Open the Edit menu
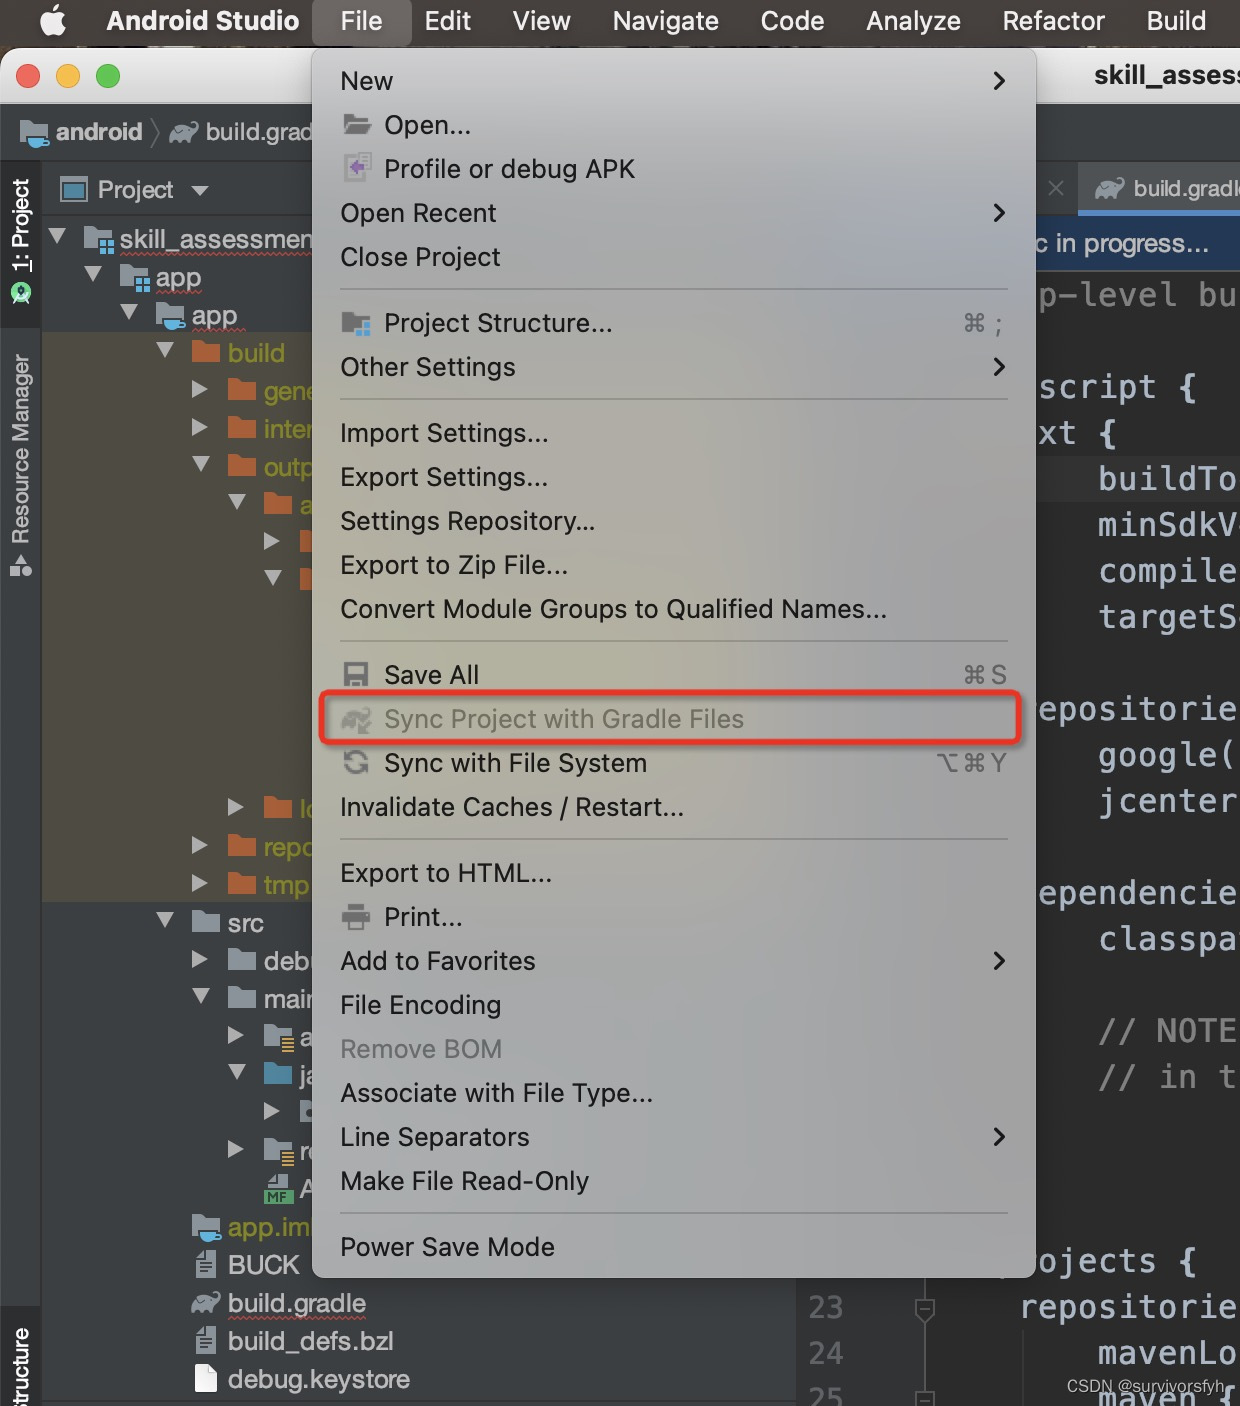 coord(447,21)
